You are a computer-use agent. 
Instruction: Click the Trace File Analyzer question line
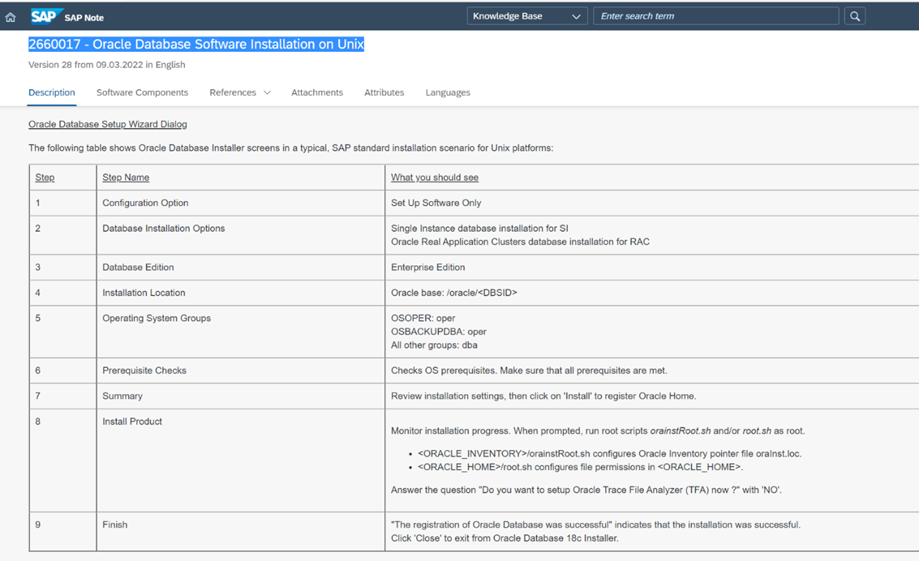pyautogui.click(x=586, y=490)
